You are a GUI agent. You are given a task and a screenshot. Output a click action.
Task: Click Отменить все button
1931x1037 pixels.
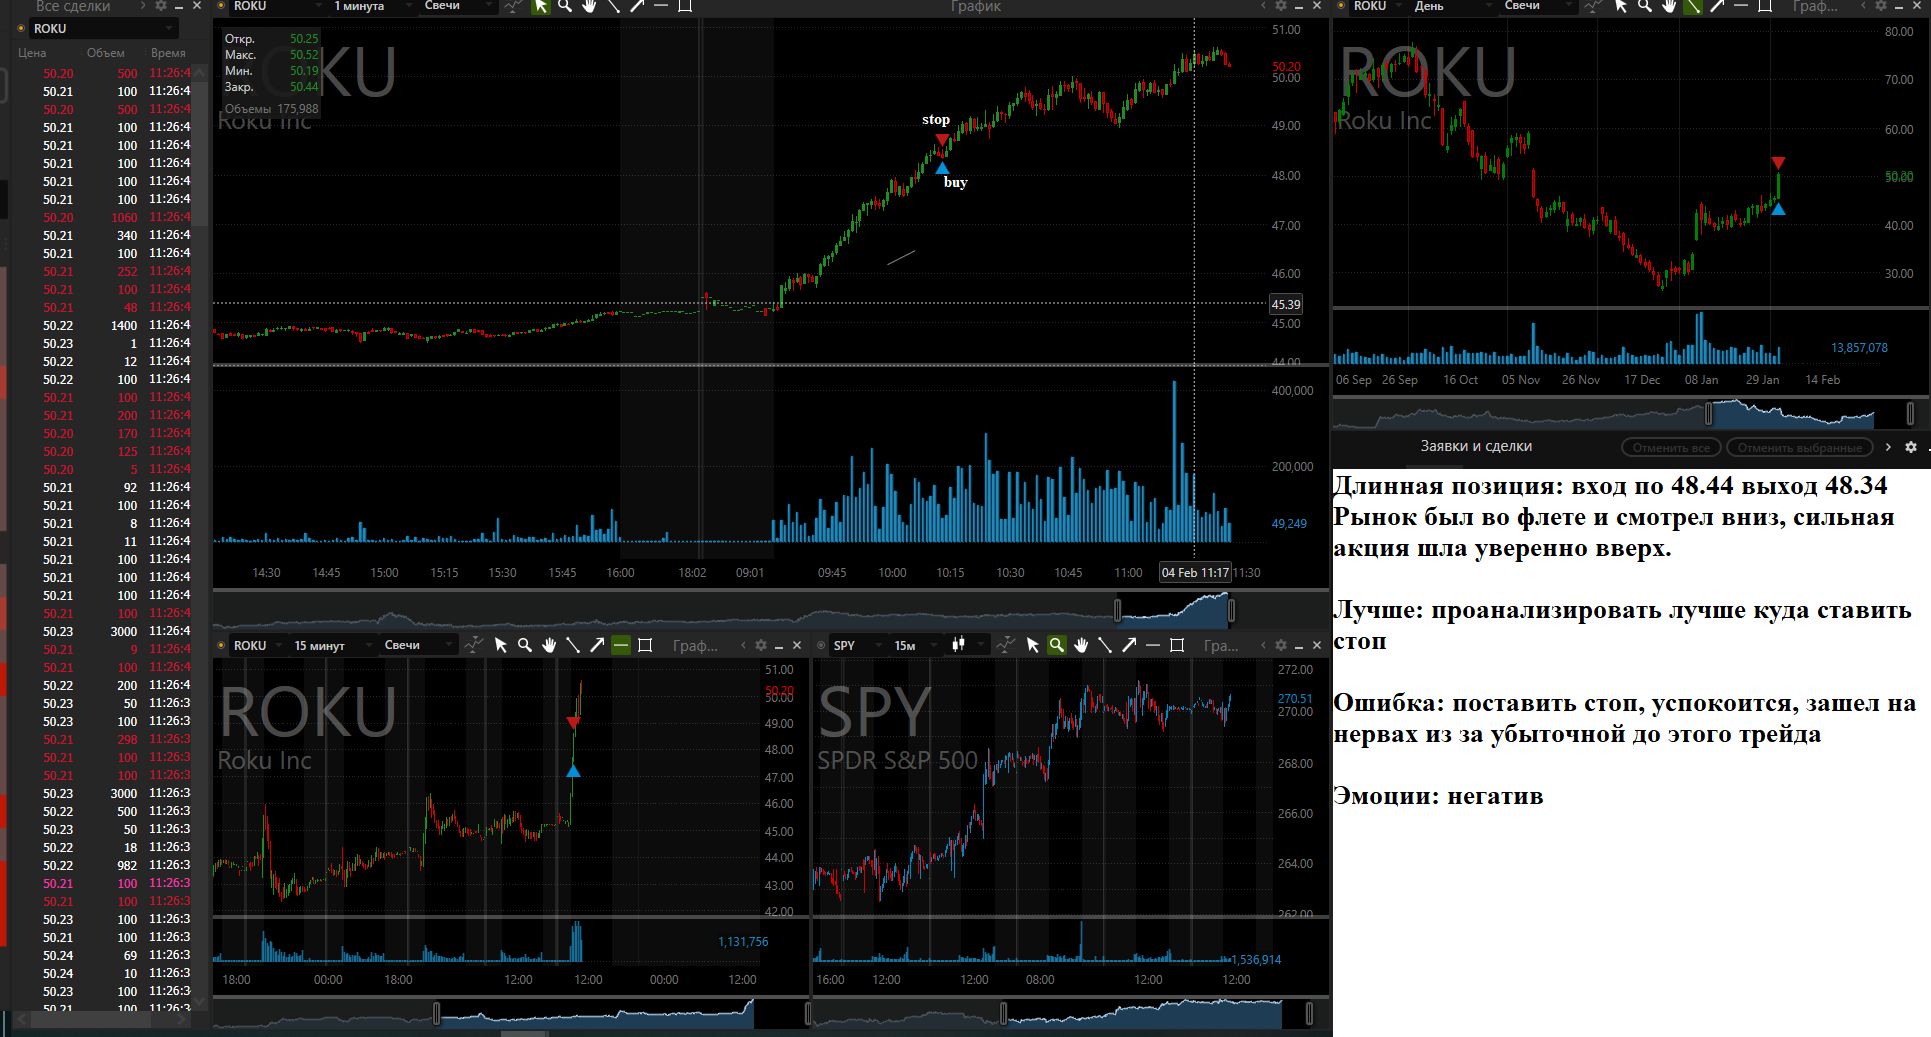(x=1671, y=447)
